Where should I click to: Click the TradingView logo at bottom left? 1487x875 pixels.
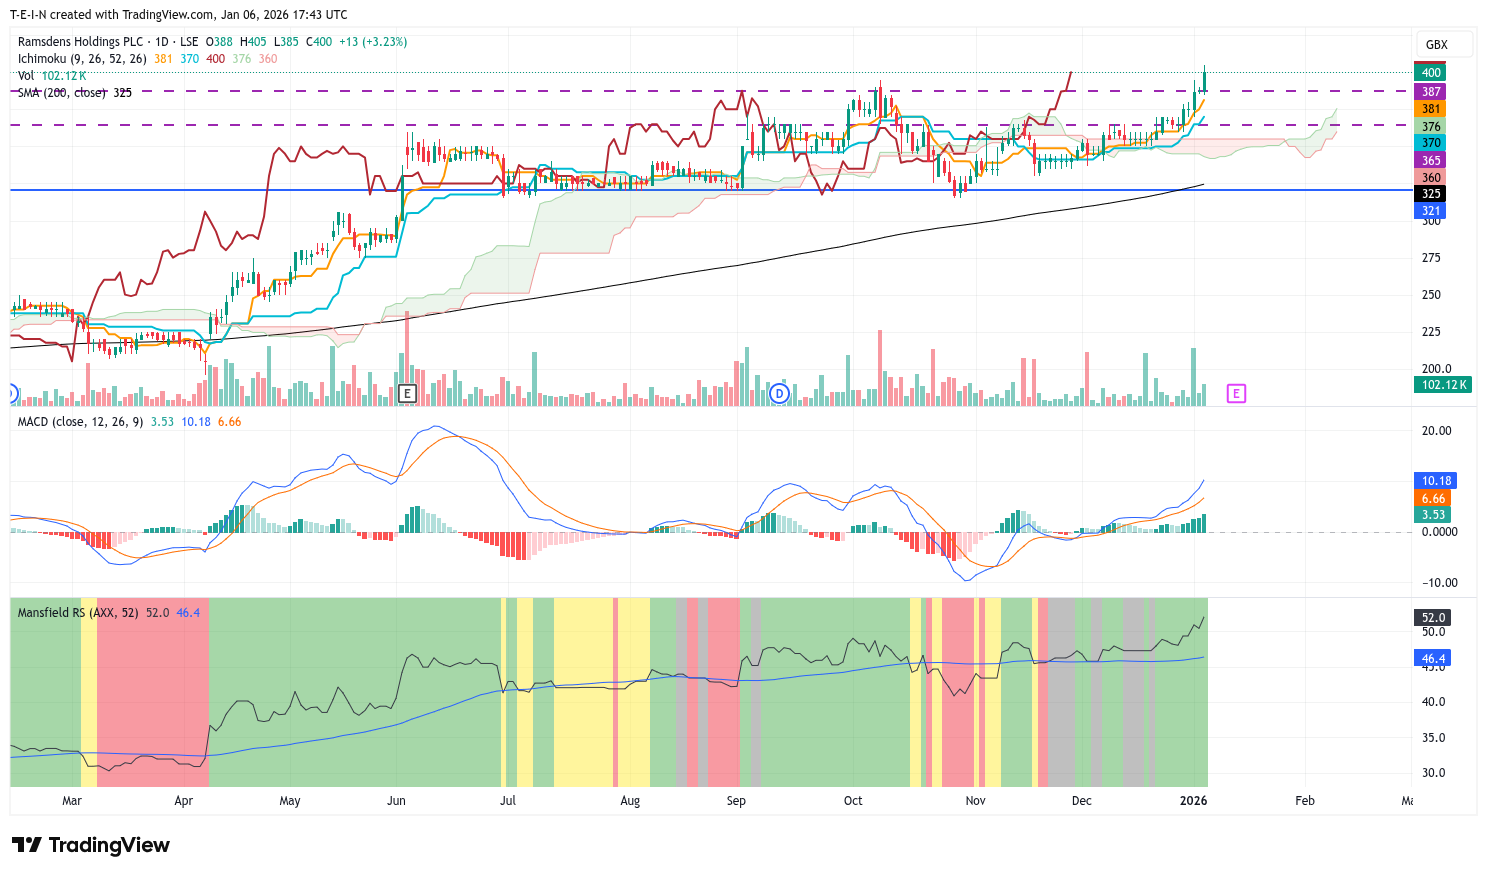[91, 845]
